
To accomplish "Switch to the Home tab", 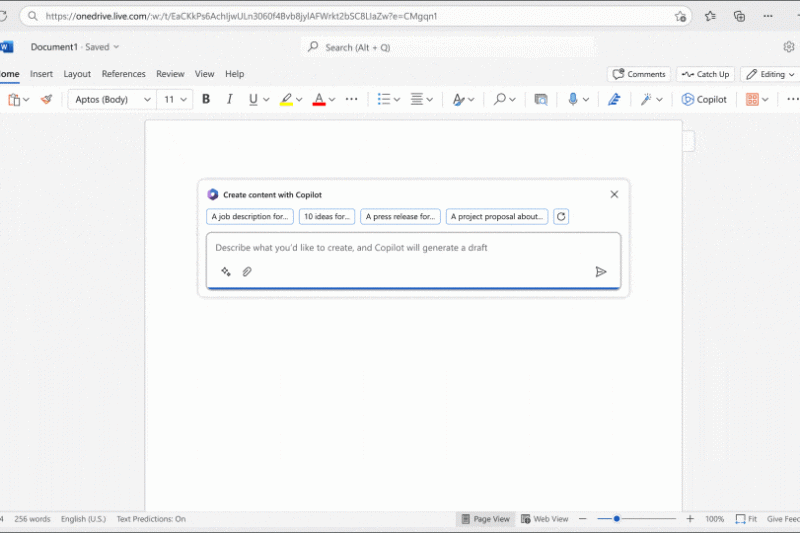I will coord(9,74).
